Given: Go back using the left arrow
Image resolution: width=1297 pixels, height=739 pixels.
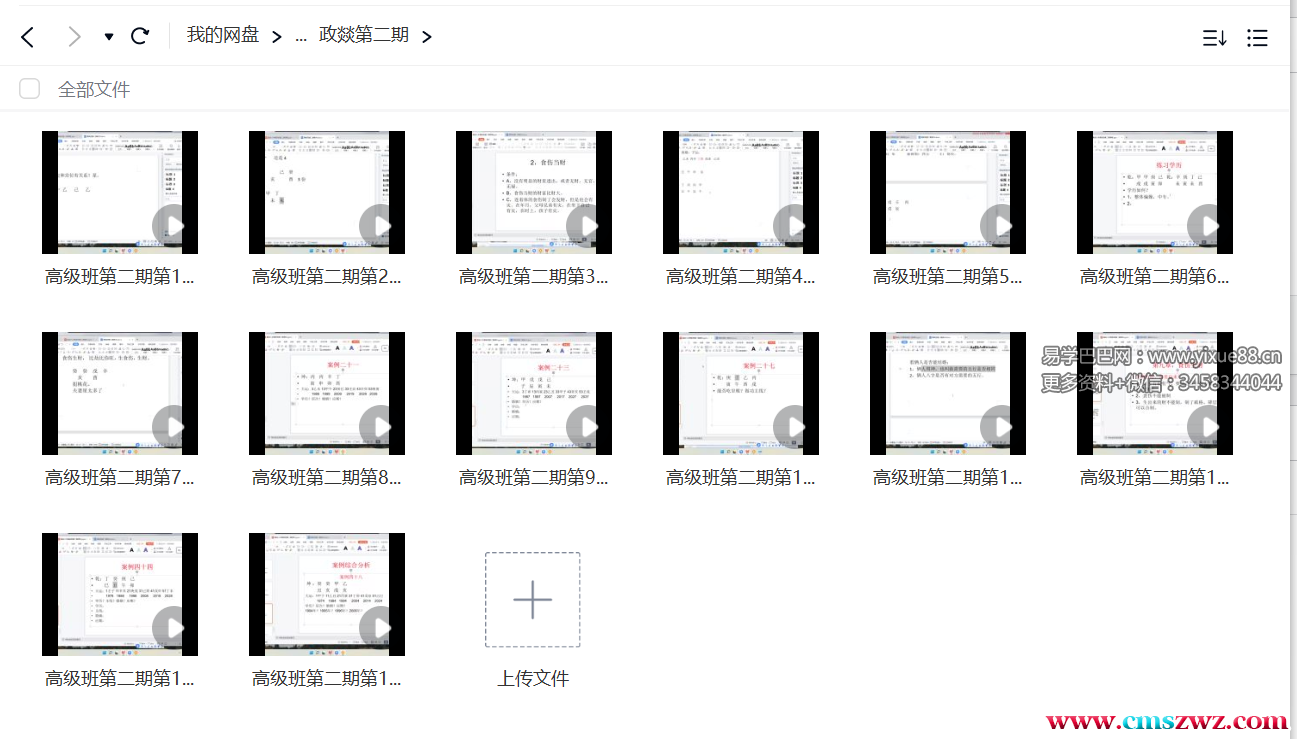Looking at the screenshot, I should coord(27,37).
